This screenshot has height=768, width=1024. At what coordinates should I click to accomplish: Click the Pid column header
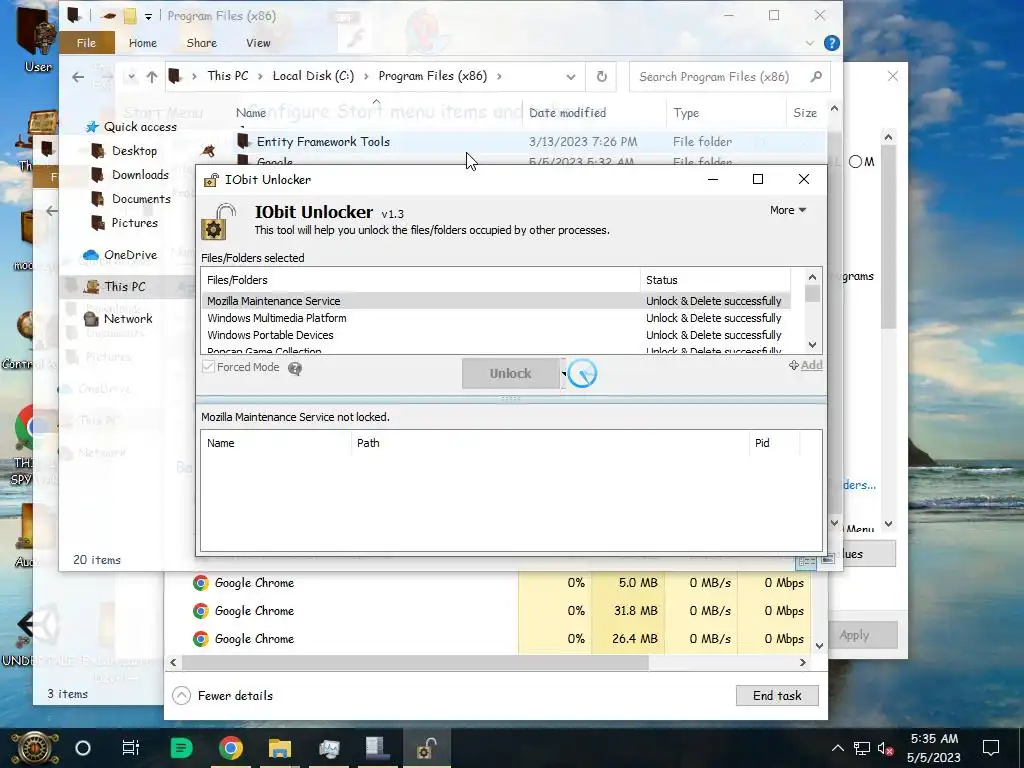[774, 443]
